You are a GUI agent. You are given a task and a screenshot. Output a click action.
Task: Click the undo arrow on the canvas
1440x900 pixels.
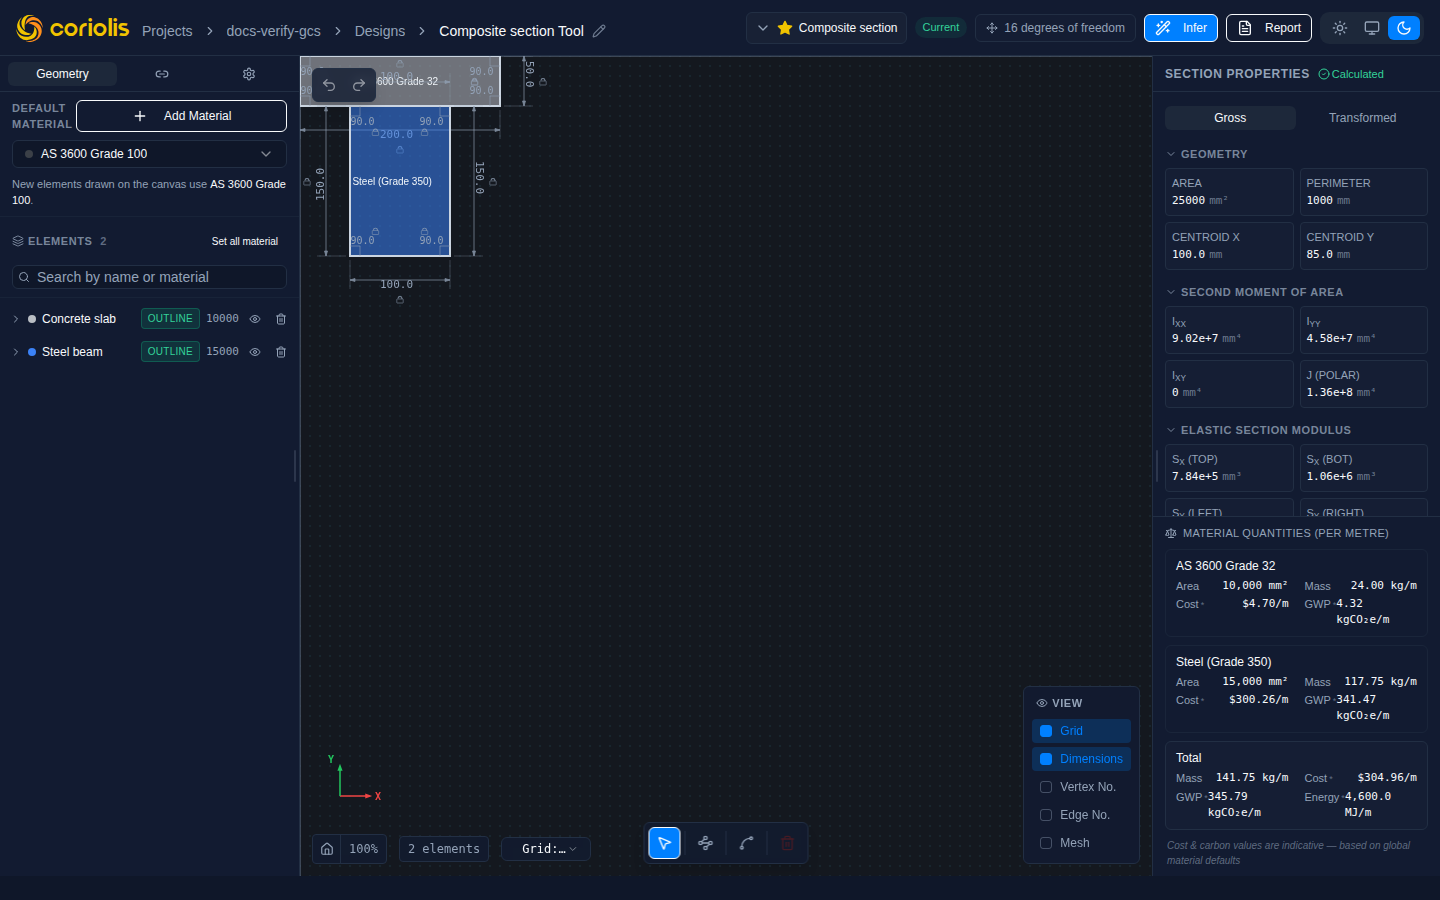[329, 85]
